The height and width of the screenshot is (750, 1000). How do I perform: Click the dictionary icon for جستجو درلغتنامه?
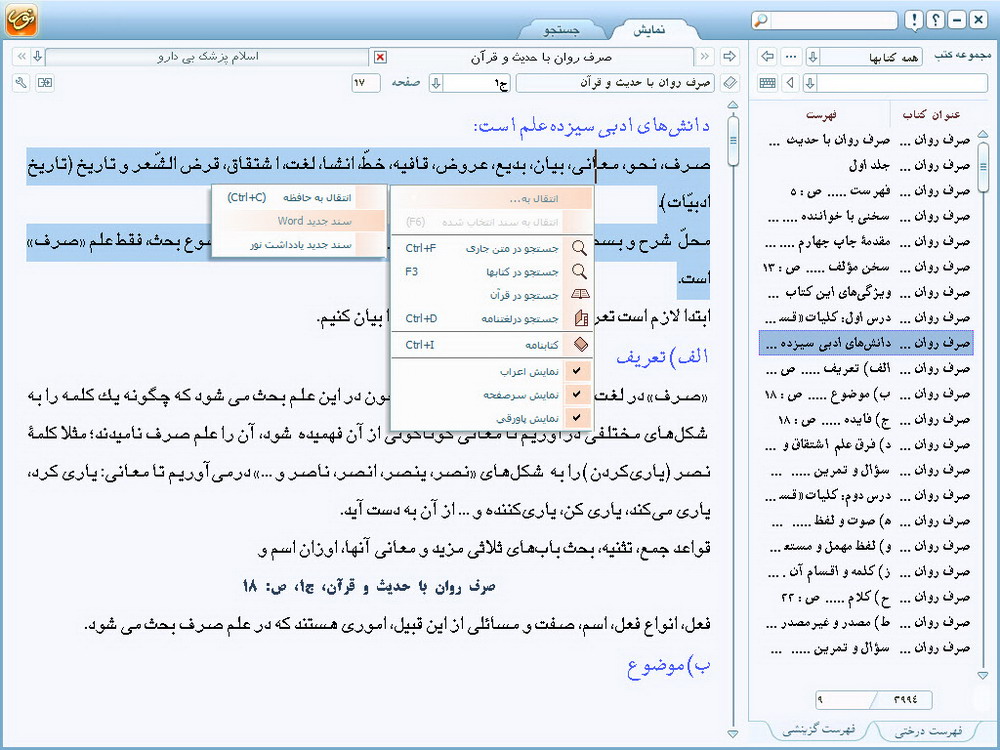click(x=580, y=318)
